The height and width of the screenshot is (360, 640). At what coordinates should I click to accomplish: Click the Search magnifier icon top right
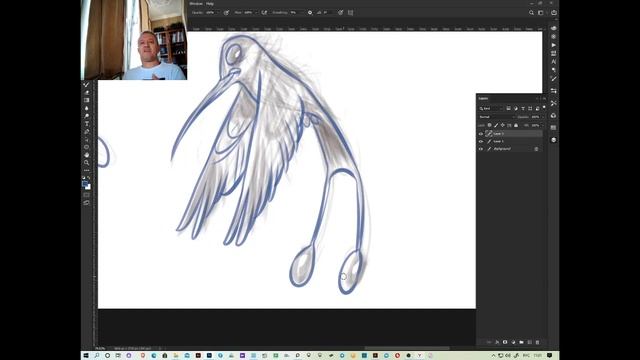531,13
